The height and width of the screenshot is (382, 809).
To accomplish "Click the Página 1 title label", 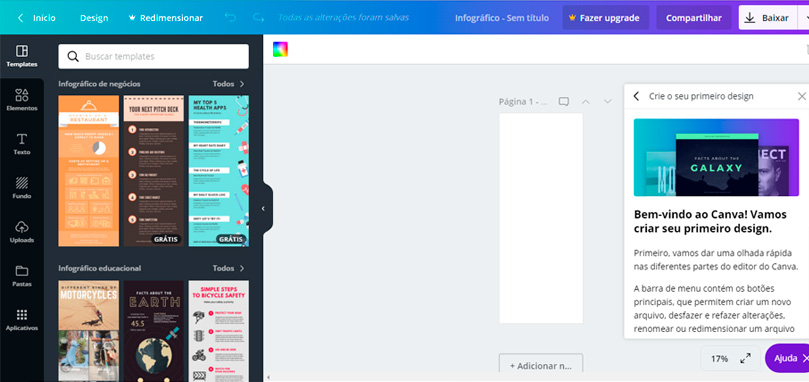I will click(522, 102).
